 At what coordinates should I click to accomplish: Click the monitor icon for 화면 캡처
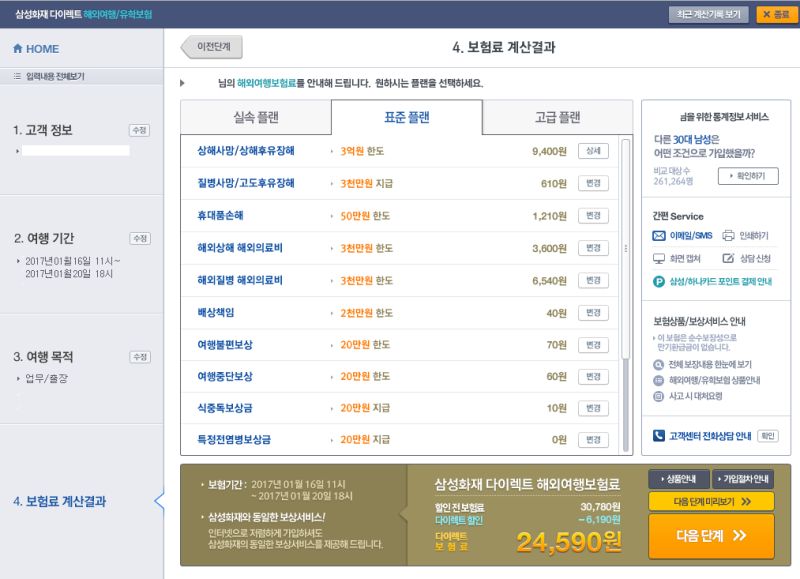coord(659,259)
